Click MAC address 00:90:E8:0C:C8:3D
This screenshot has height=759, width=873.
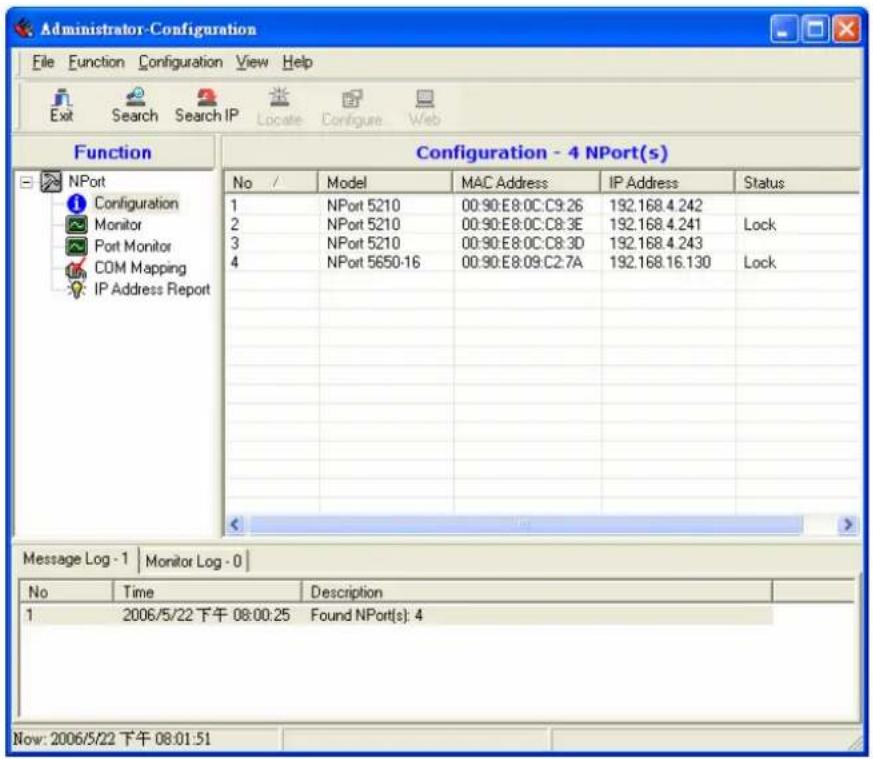523,243
